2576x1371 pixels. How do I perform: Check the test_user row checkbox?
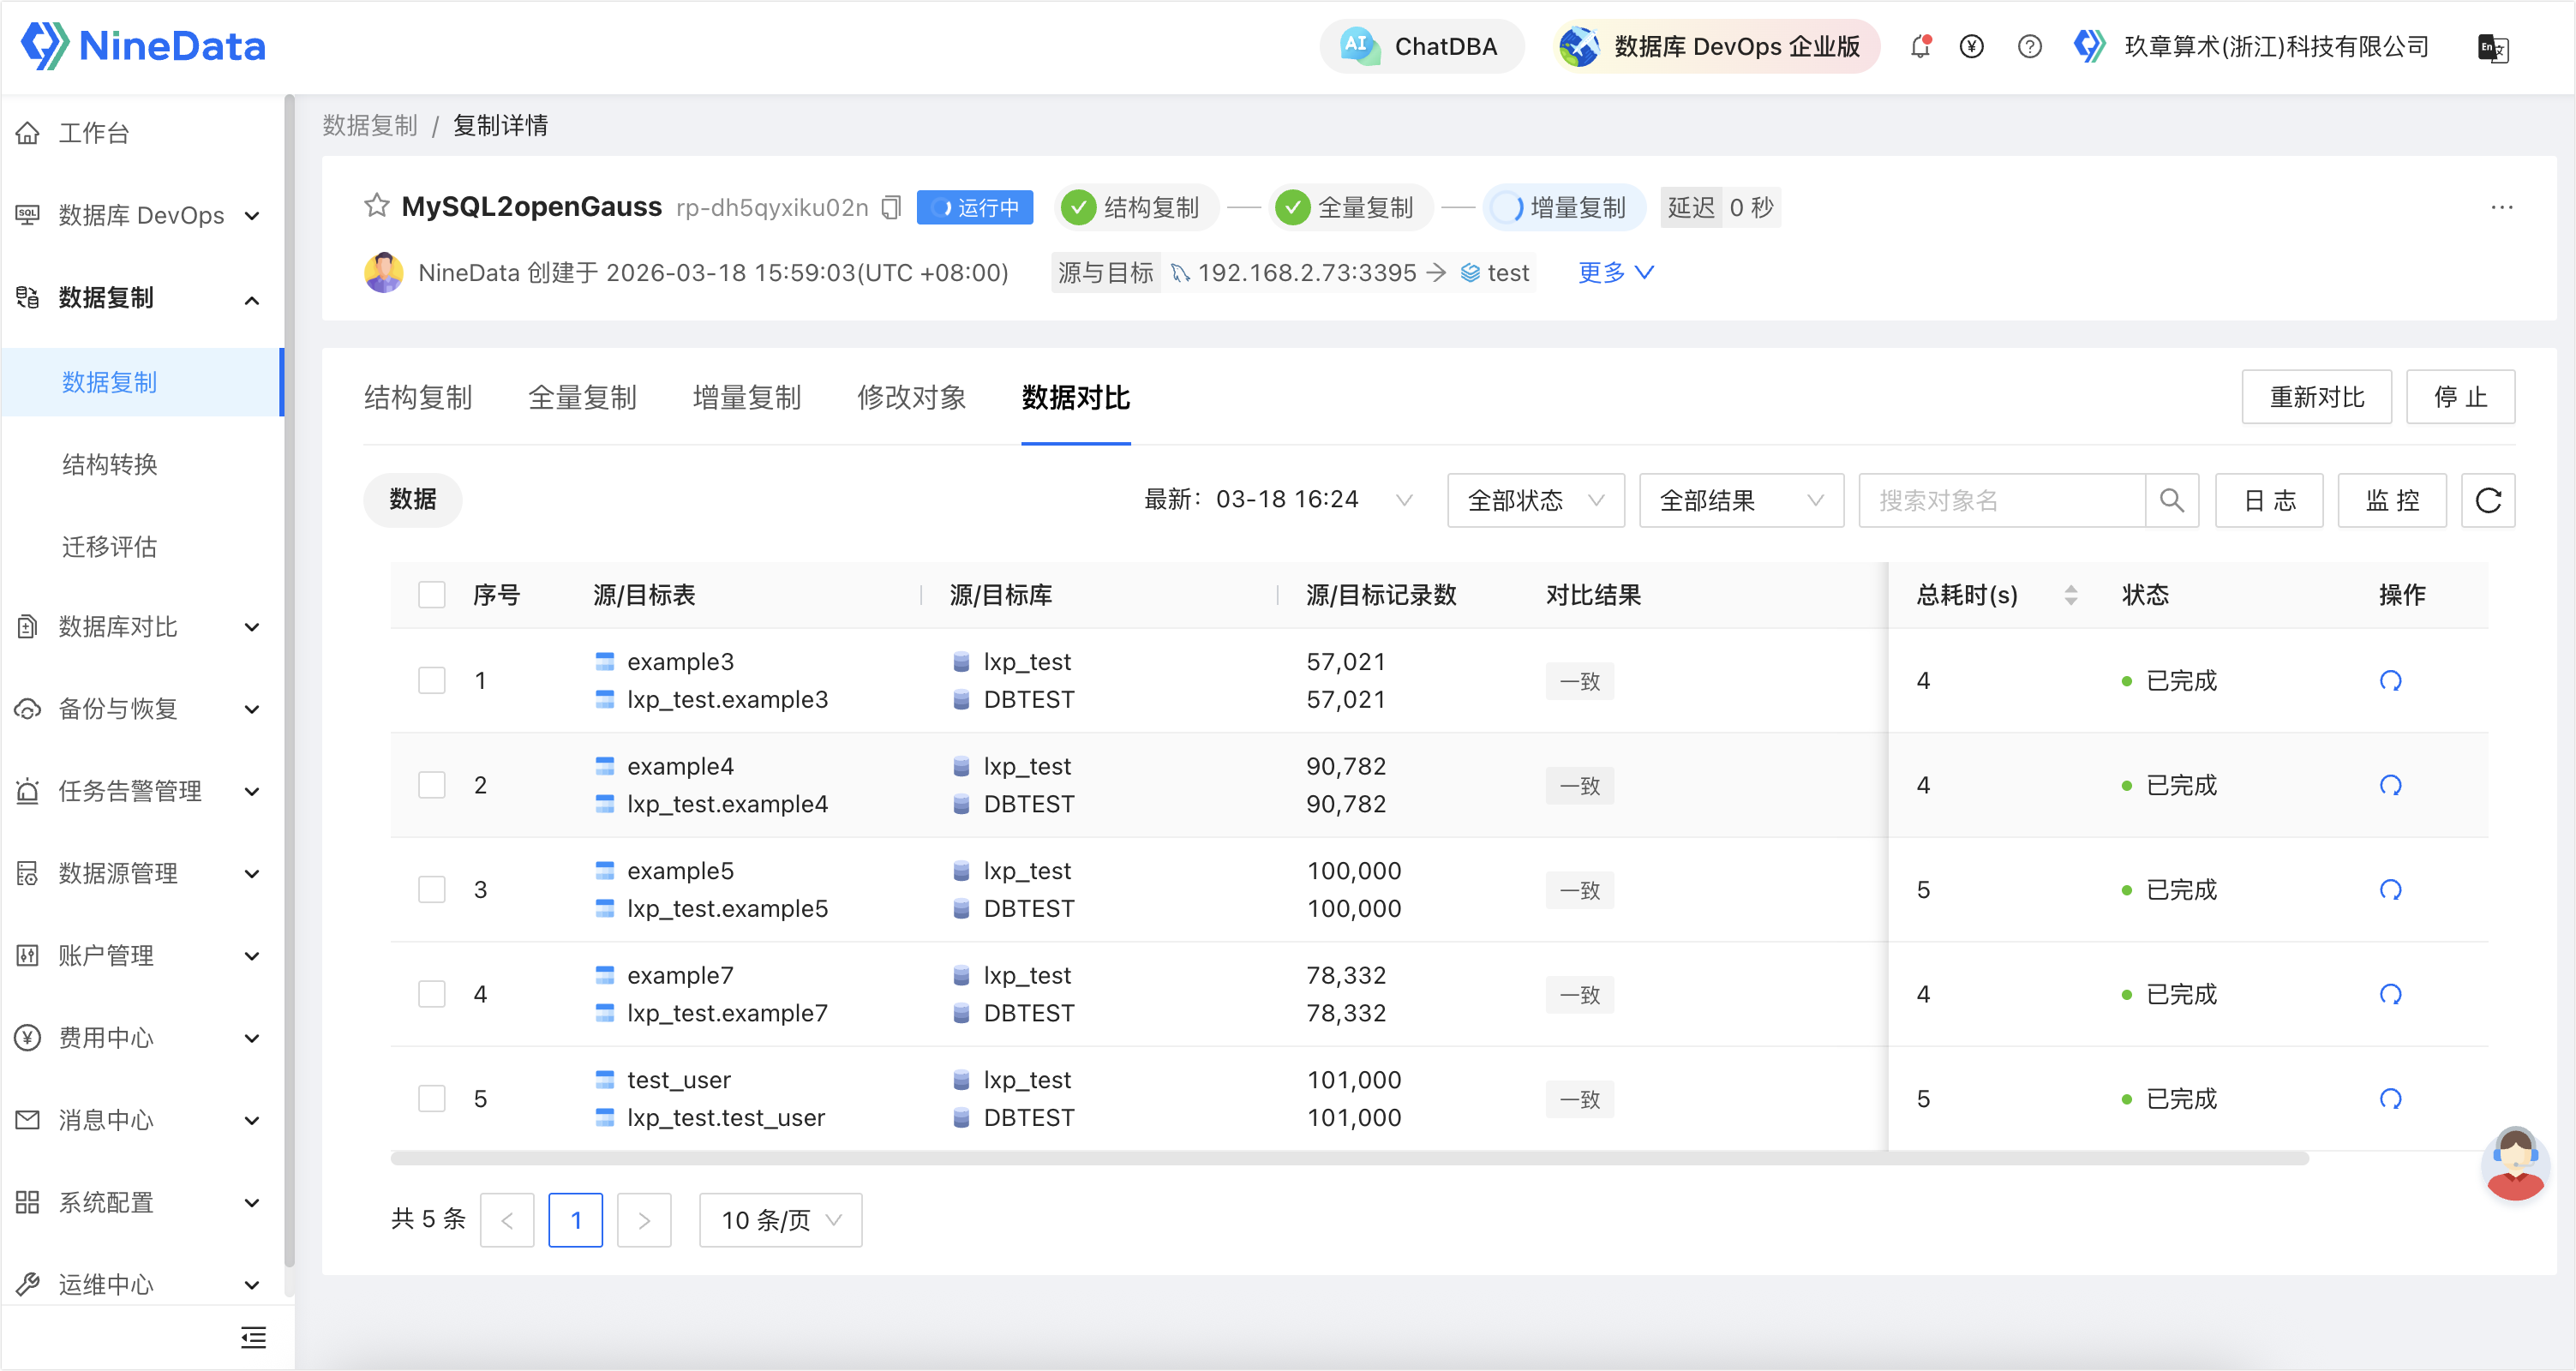coord(431,1098)
